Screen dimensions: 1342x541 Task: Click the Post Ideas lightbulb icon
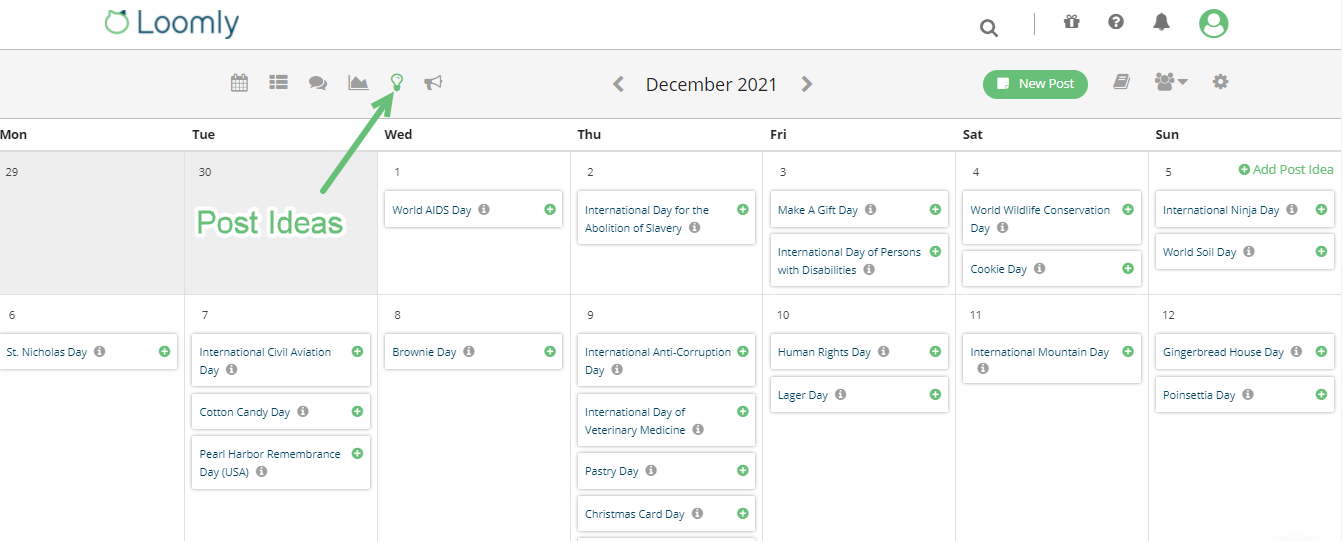pyautogui.click(x=397, y=82)
